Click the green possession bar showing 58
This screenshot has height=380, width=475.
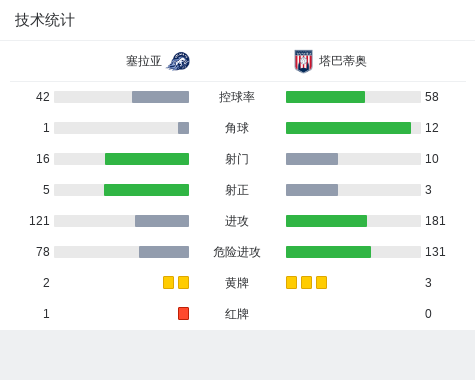click(325, 97)
